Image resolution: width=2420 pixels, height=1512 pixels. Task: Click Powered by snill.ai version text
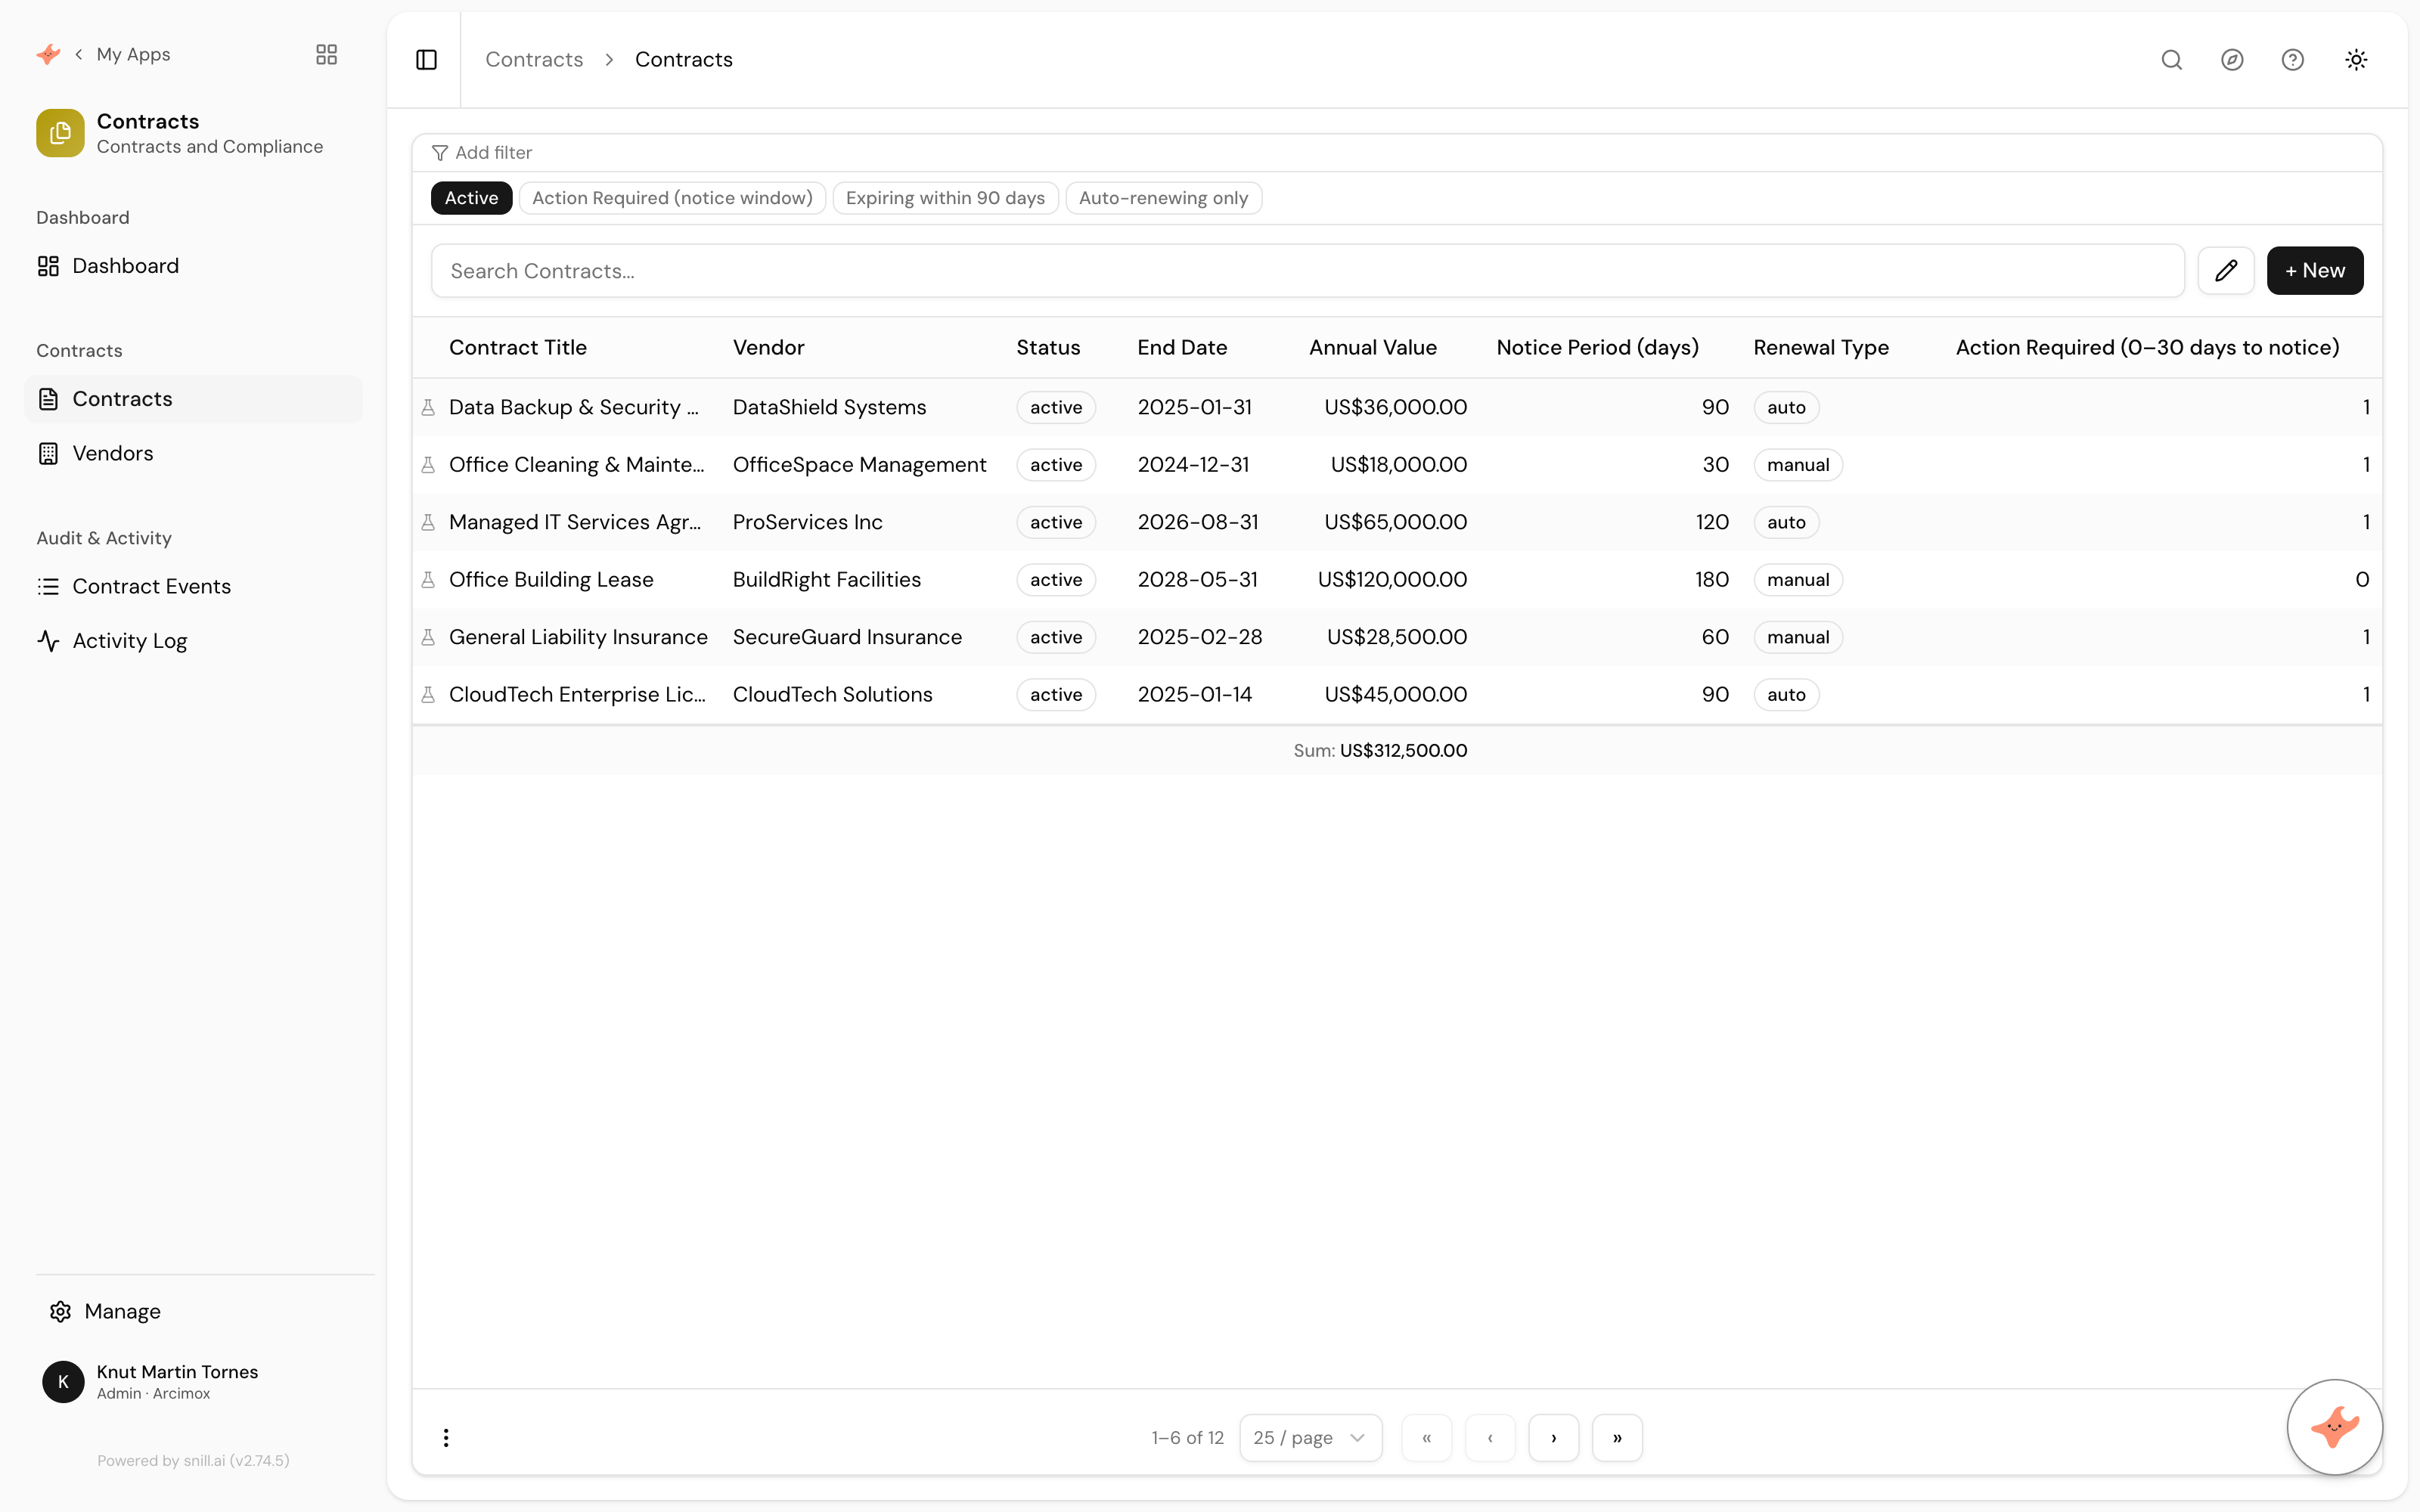(193, 1461)
